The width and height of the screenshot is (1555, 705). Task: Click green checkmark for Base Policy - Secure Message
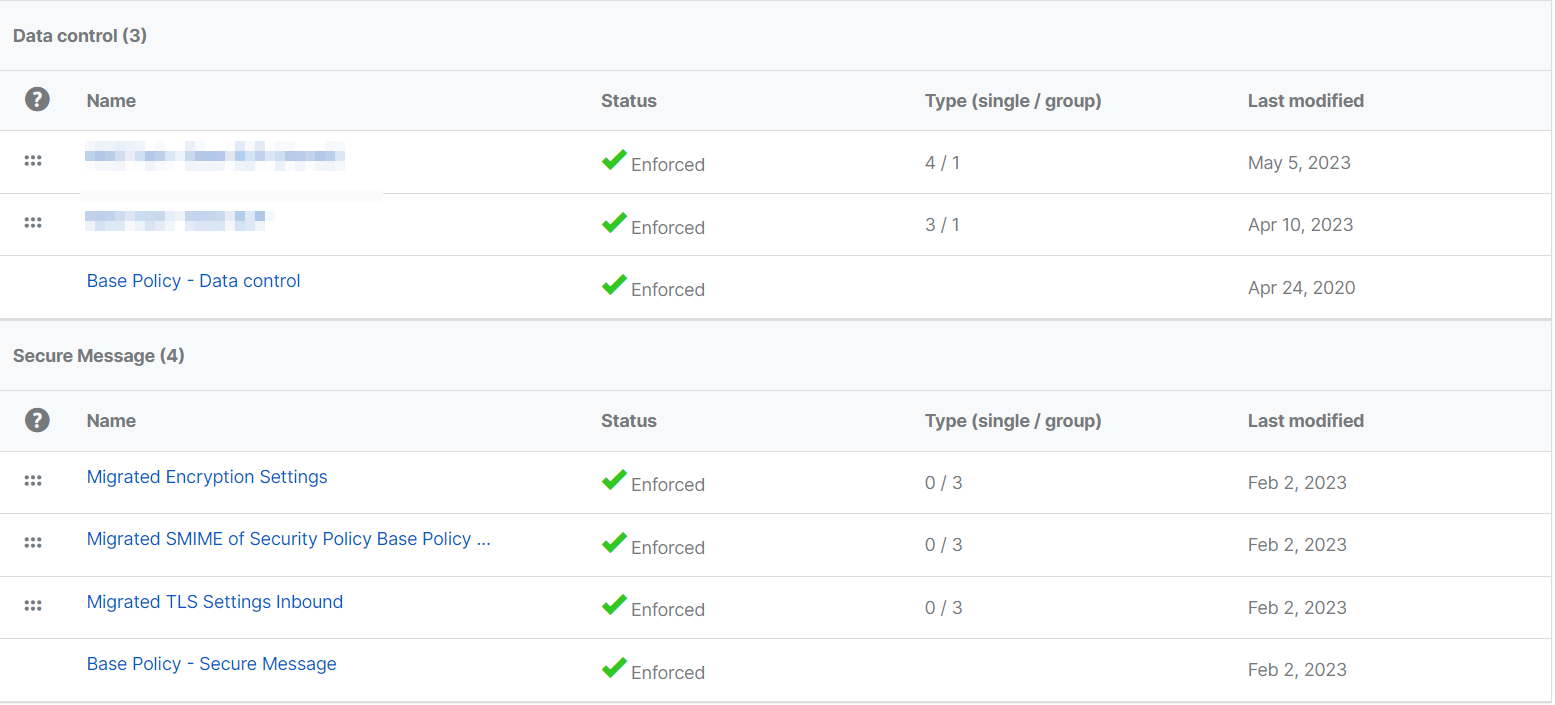(x=614, y=668)
